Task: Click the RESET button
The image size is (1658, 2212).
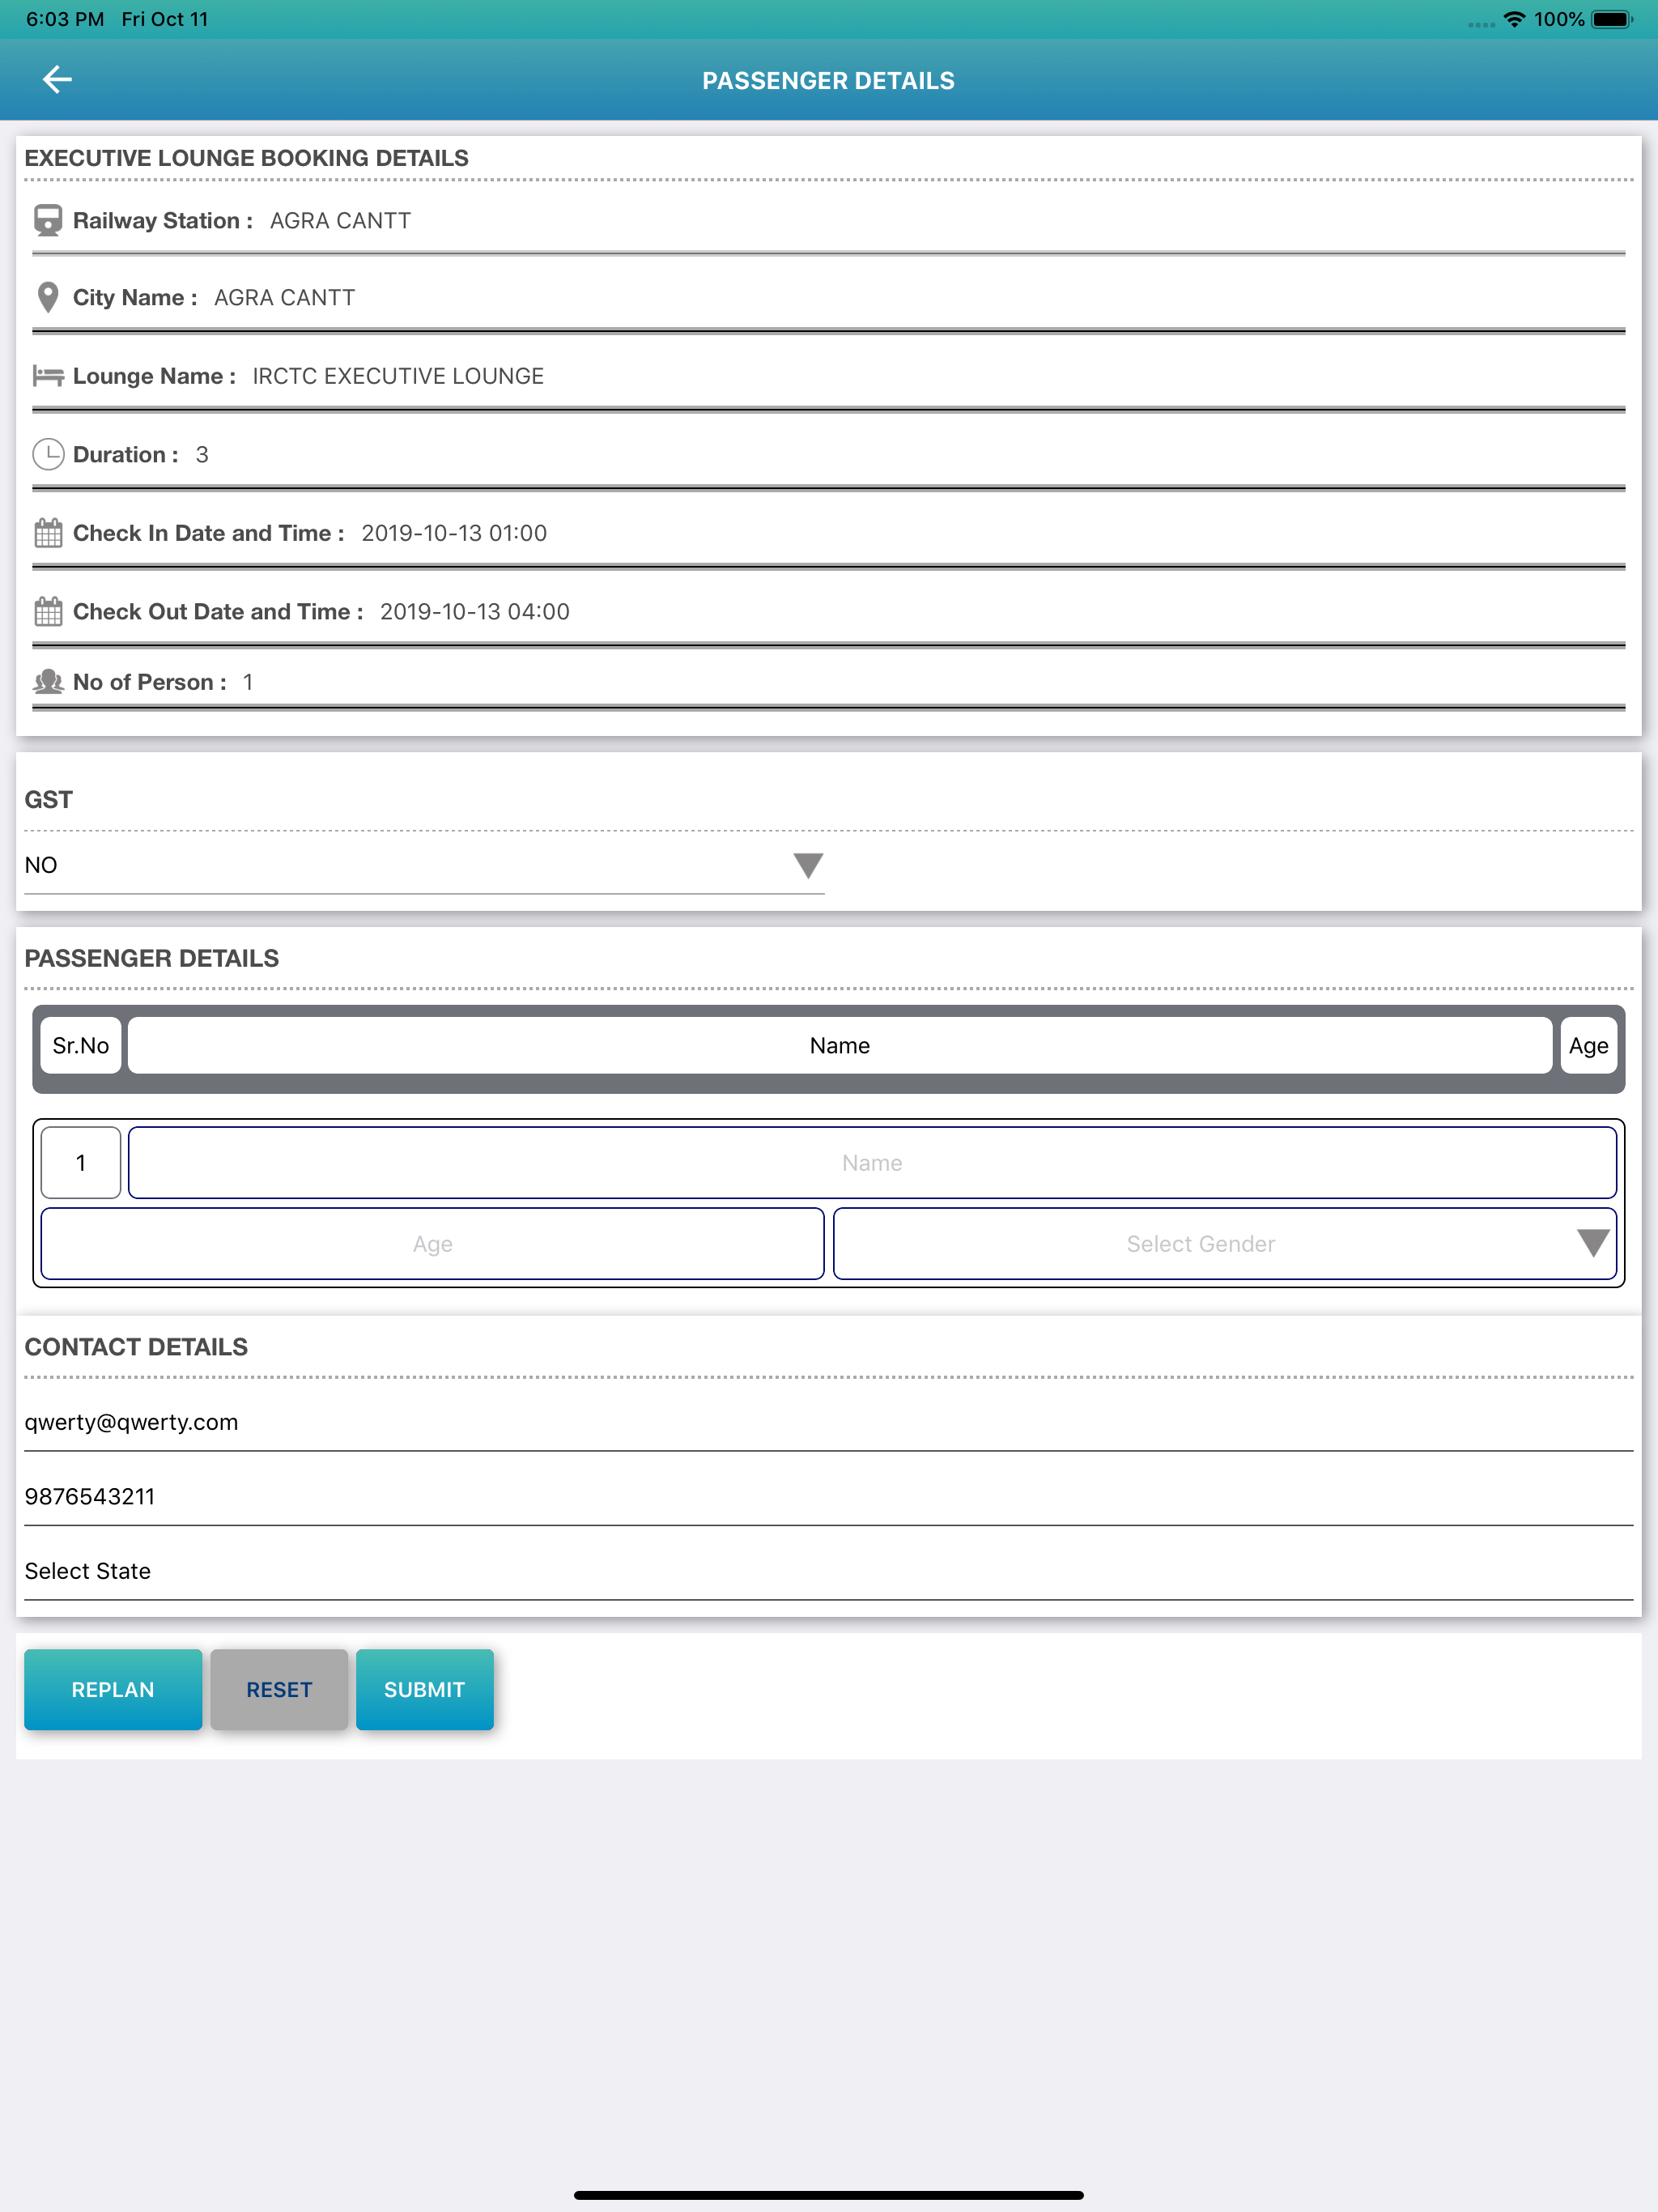Action: coord(279,1689)
